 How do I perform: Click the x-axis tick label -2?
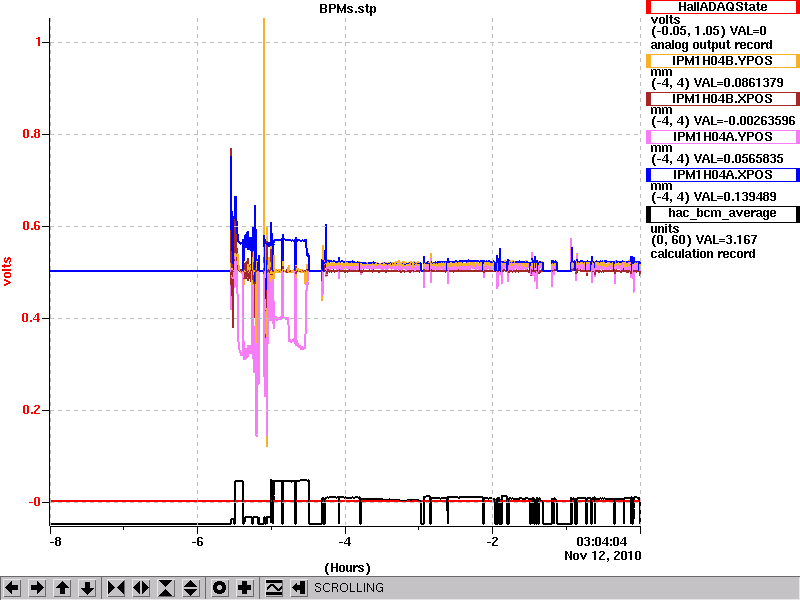coord(492,542)
